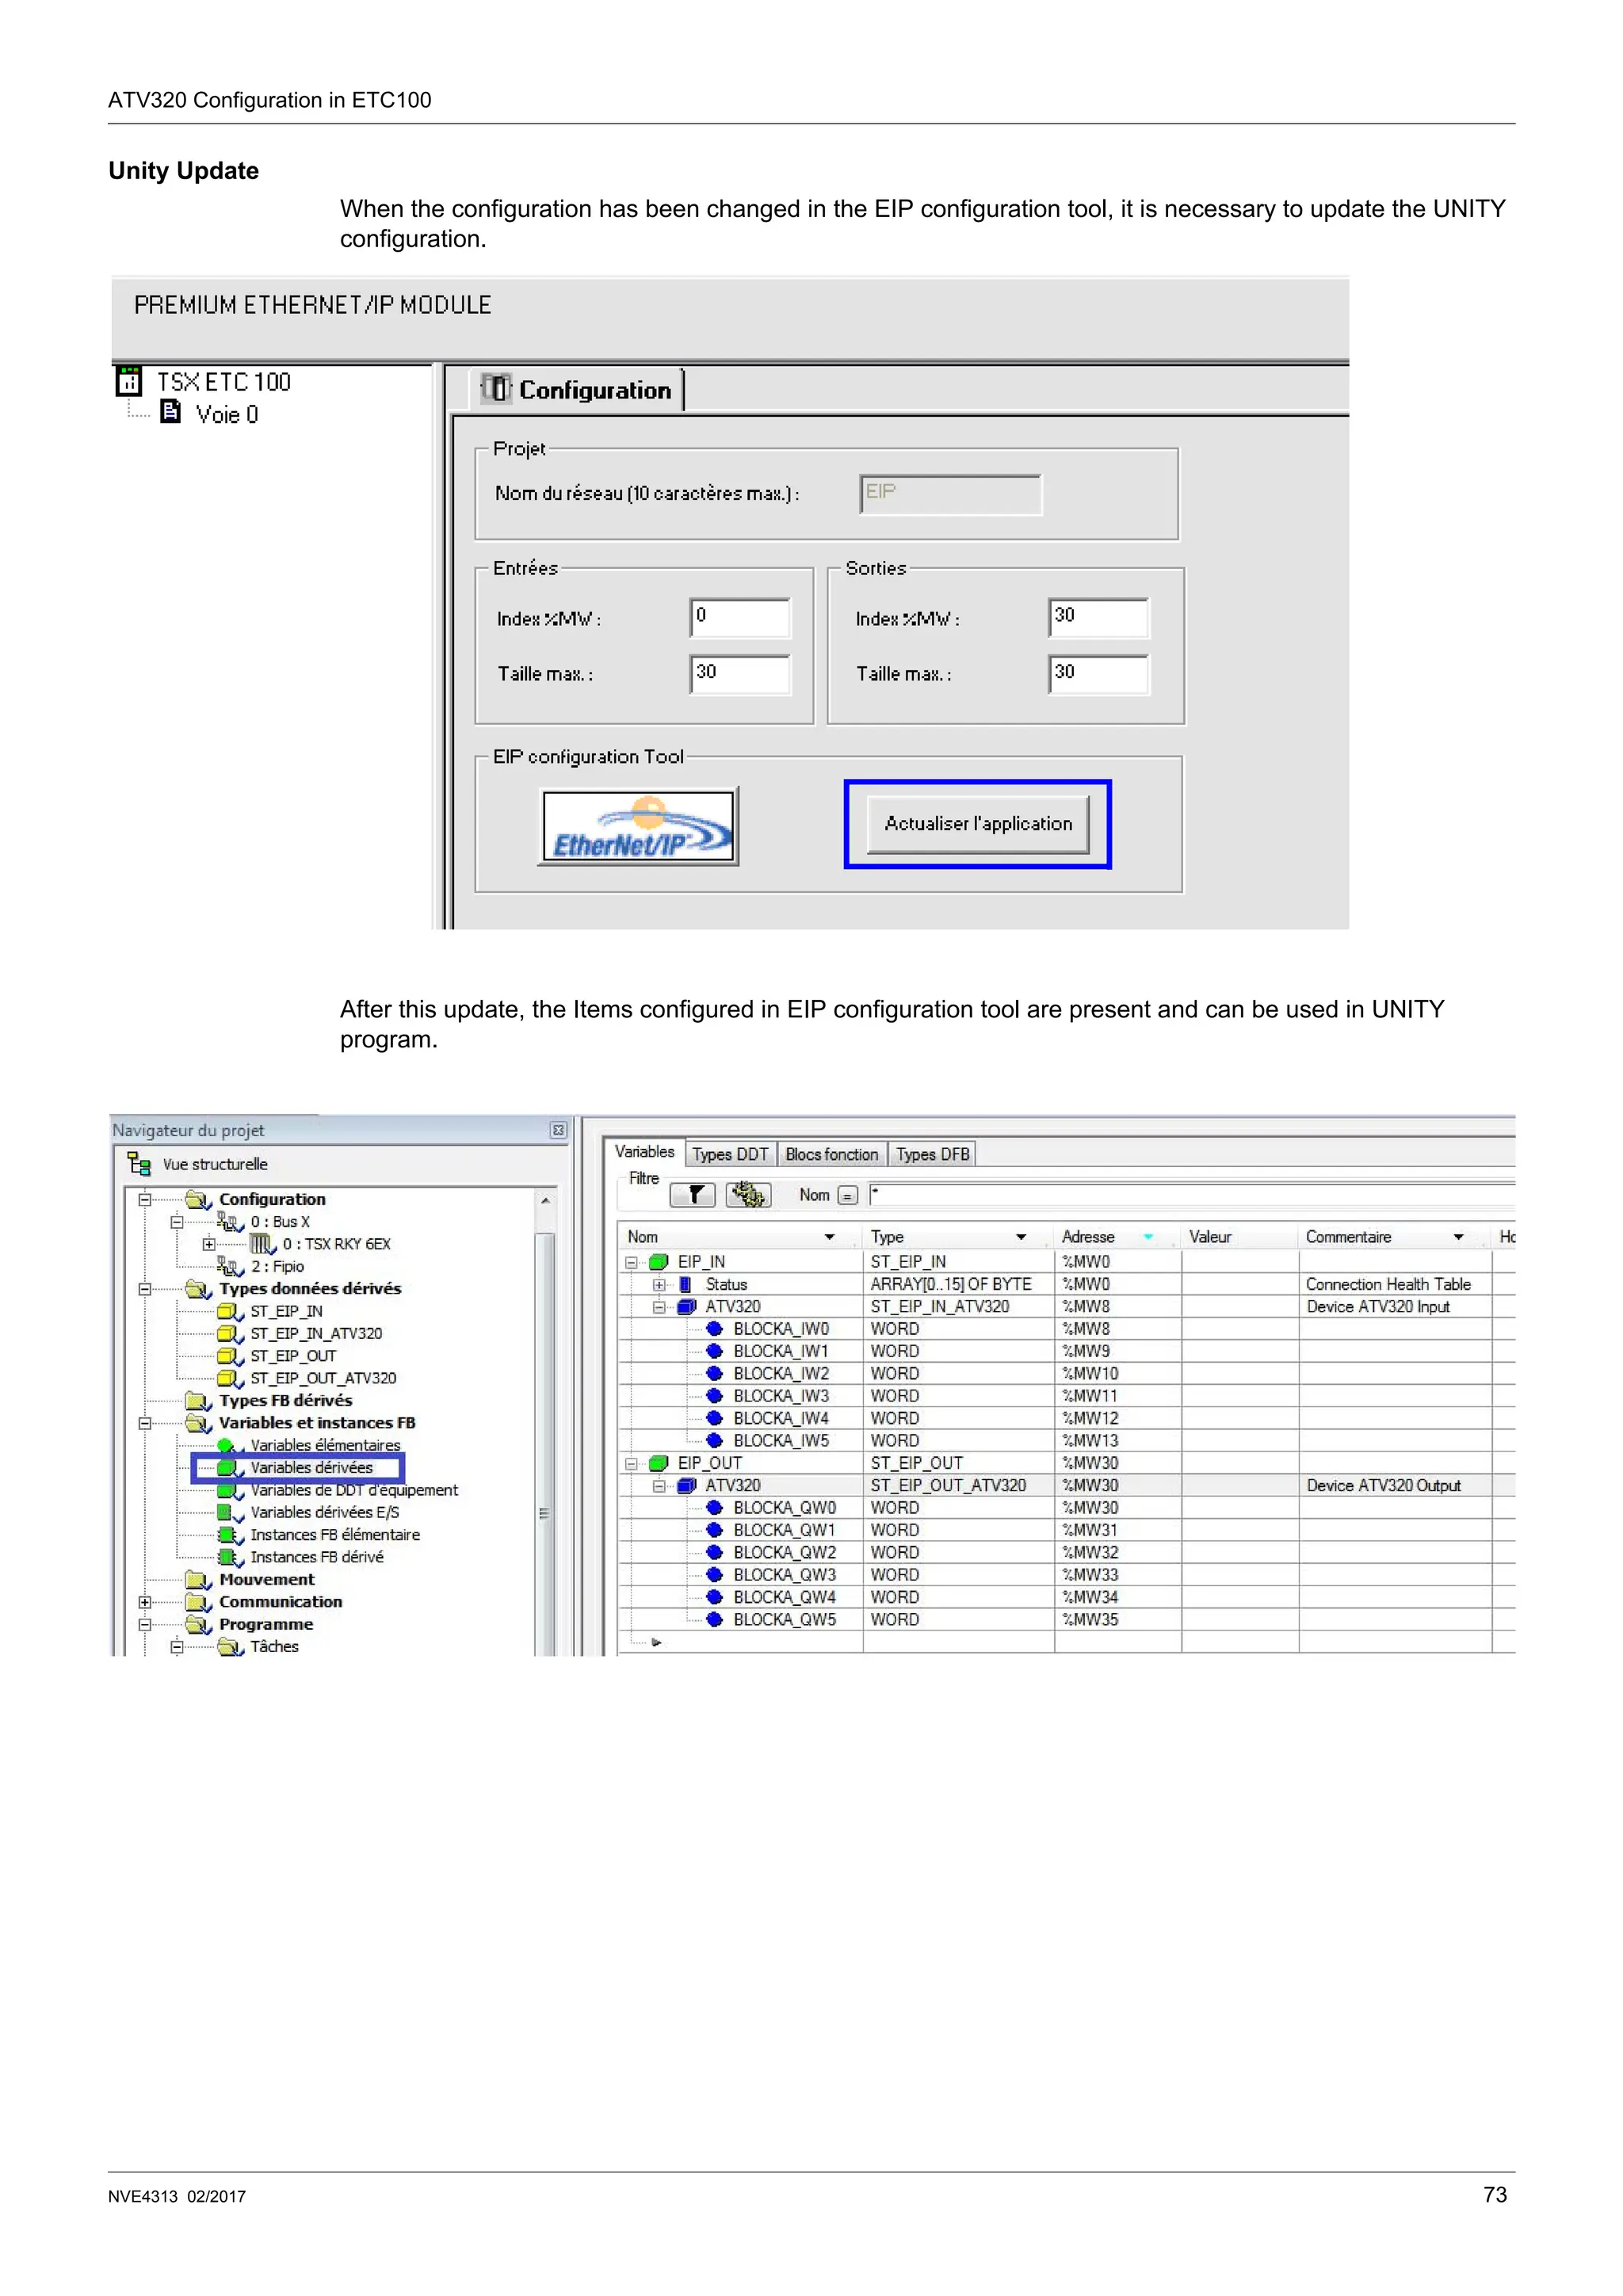Open Instances FB dérivé item
The image size is (1623, 2296).
(317, 1557)
